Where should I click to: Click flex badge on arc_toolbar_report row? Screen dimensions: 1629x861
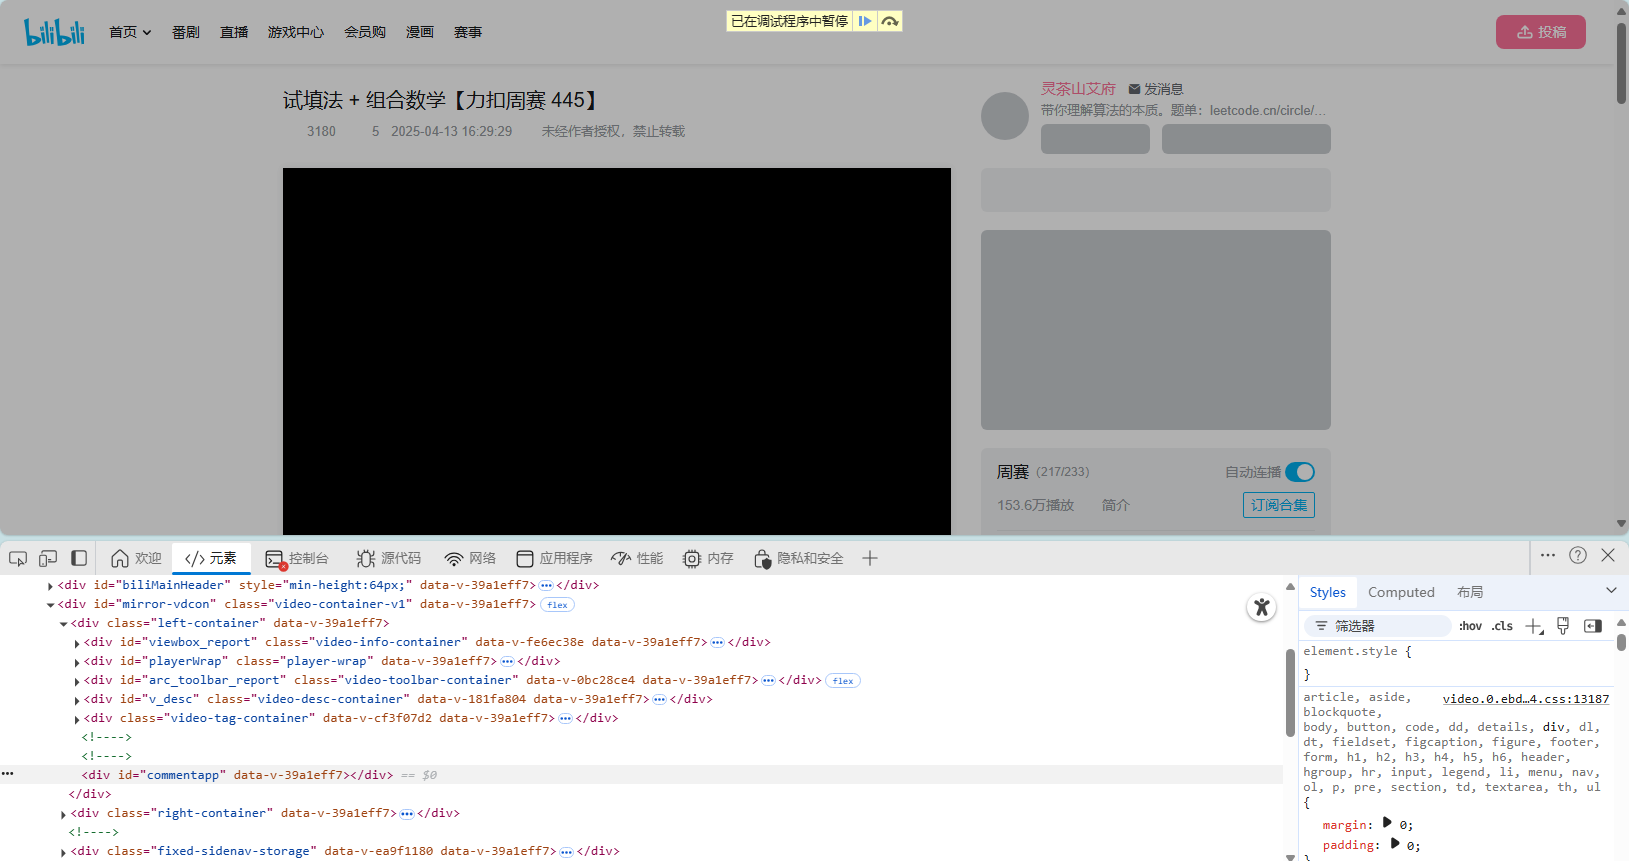pos(843,680)
